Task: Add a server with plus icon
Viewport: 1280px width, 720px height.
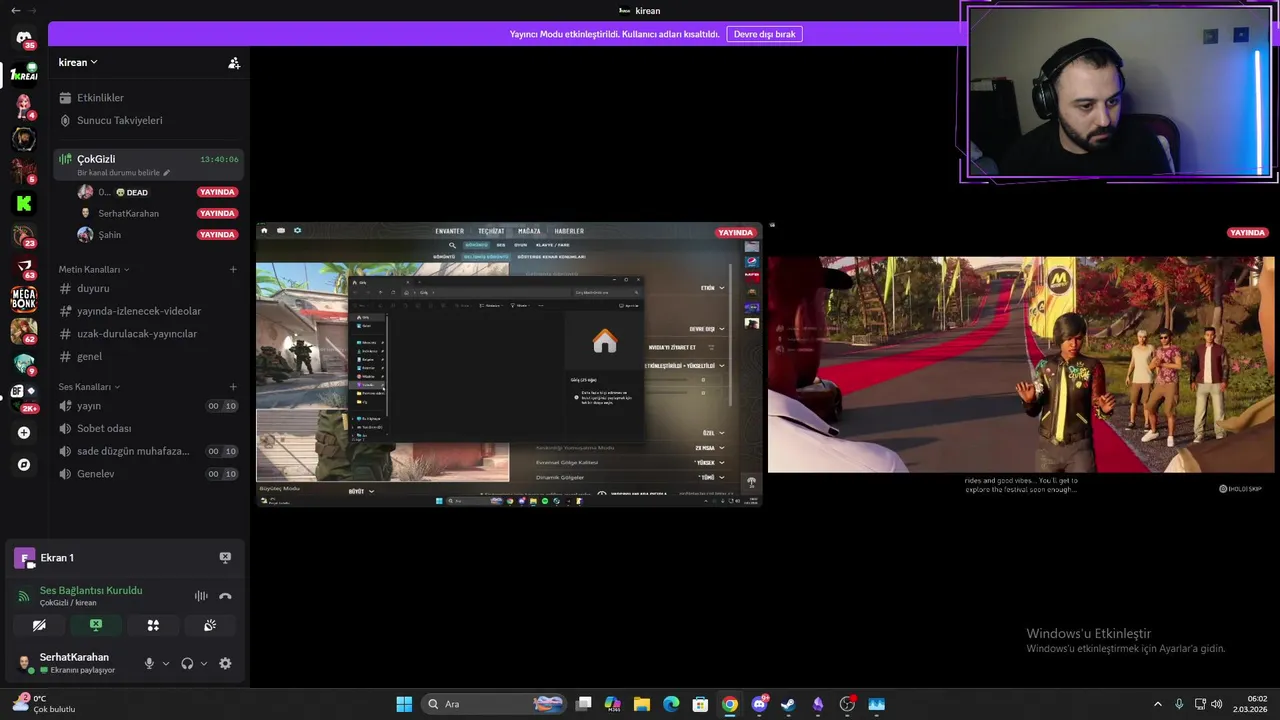Action: (24, 433)
